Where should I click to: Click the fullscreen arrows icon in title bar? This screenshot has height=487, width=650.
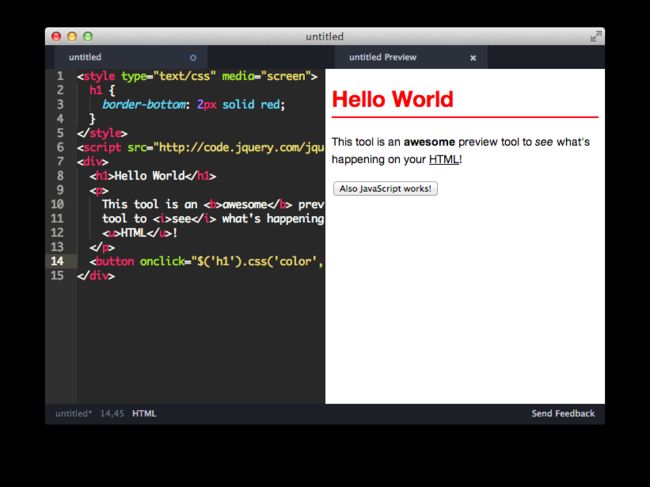click(x=596, y=36)
